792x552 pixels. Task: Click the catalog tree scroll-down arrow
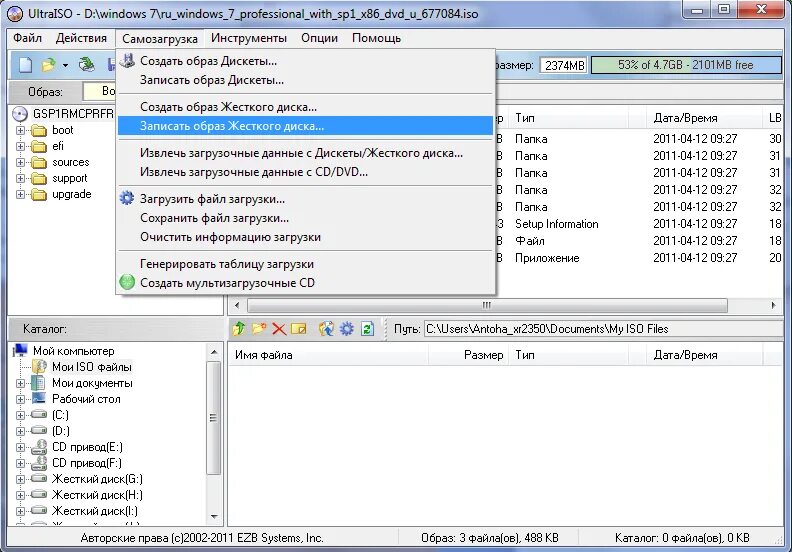(214, 516)
